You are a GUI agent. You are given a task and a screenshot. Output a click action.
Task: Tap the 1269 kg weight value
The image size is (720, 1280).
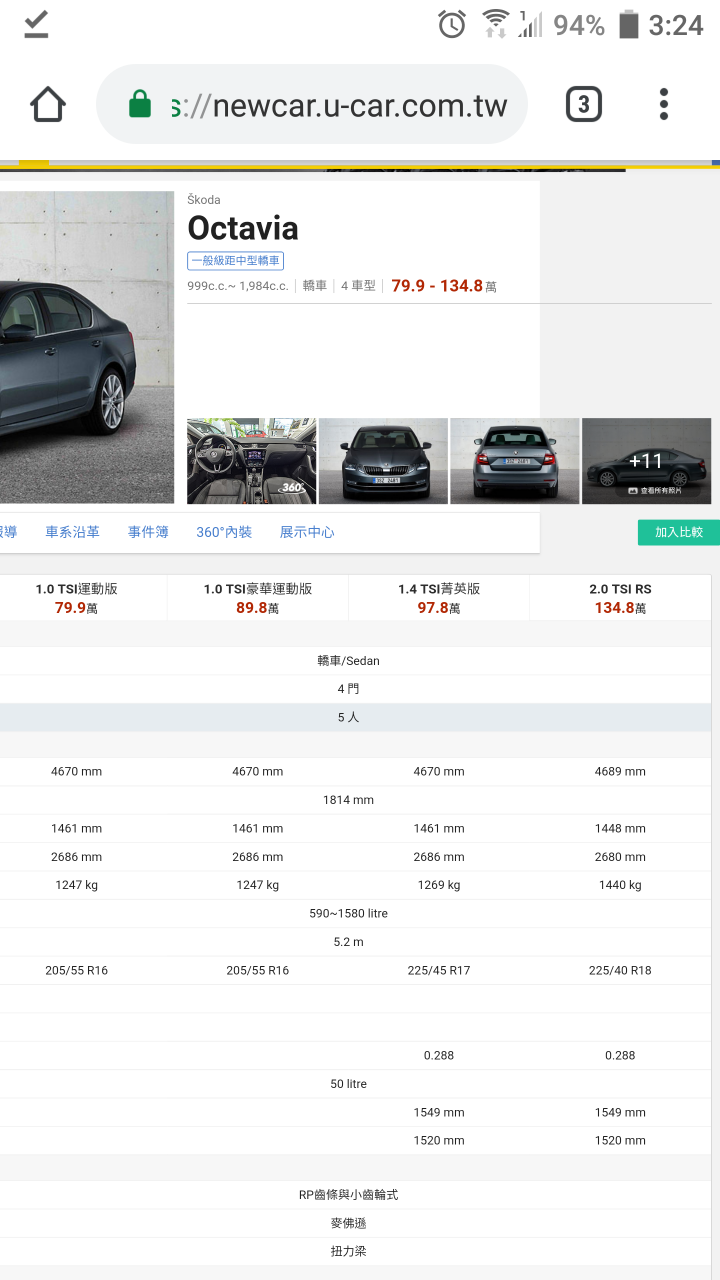point(439,885)
